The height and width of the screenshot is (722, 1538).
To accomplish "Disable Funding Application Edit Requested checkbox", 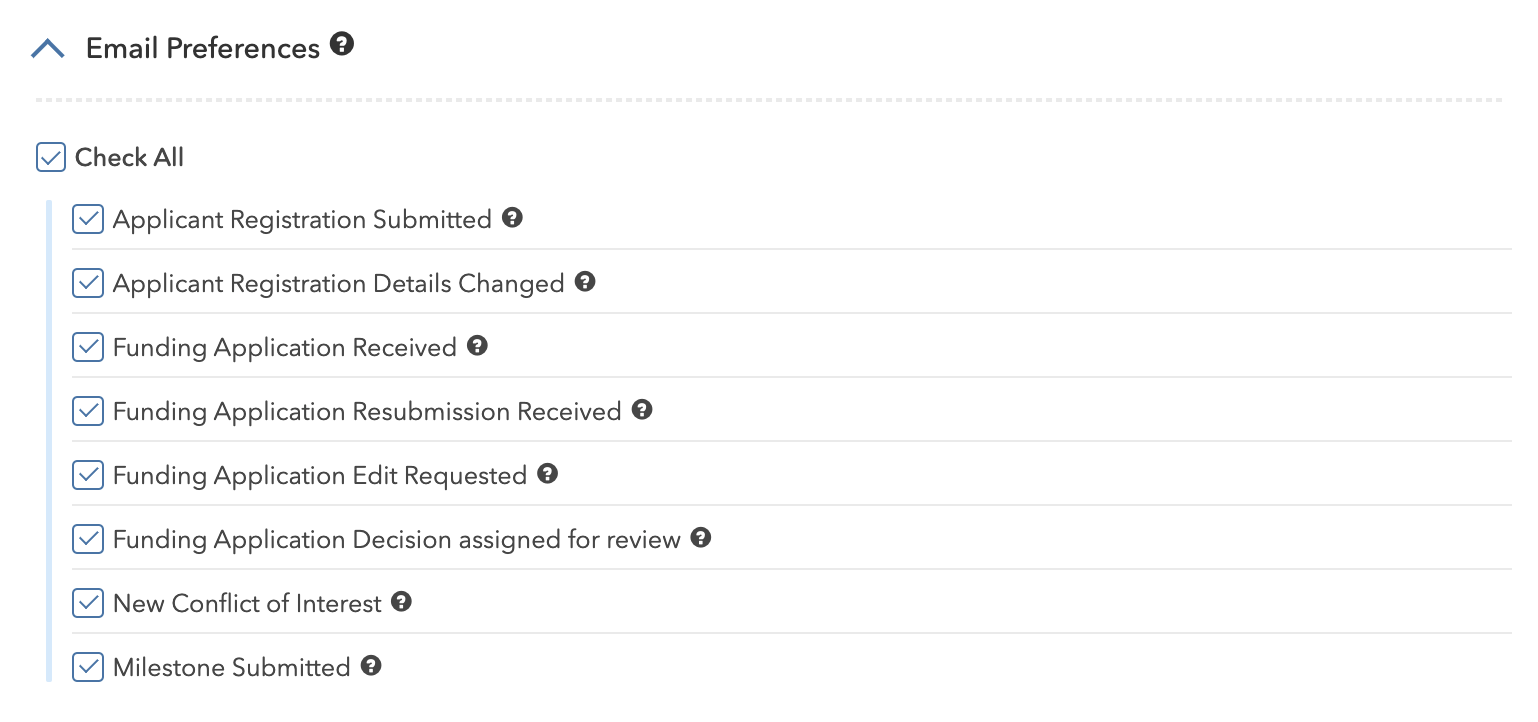I will [x=88, y=475].
